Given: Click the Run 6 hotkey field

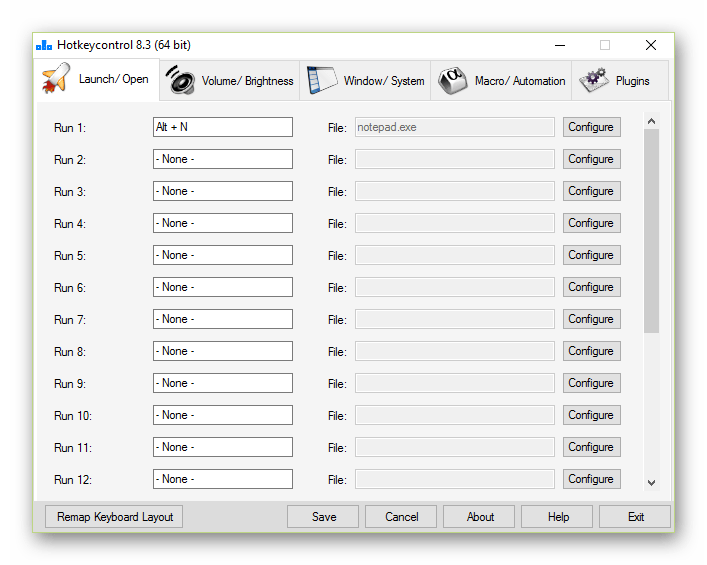Looking at the screenshot, I should tap(223, 287).
